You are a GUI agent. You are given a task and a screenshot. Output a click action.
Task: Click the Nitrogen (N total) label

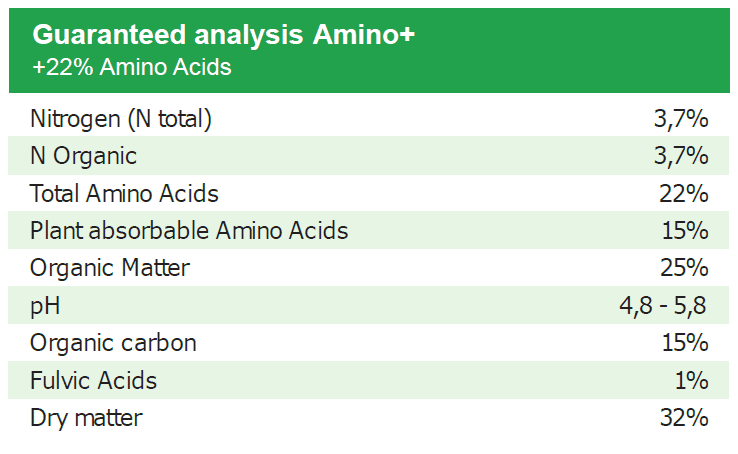click(x=121, y=119)
